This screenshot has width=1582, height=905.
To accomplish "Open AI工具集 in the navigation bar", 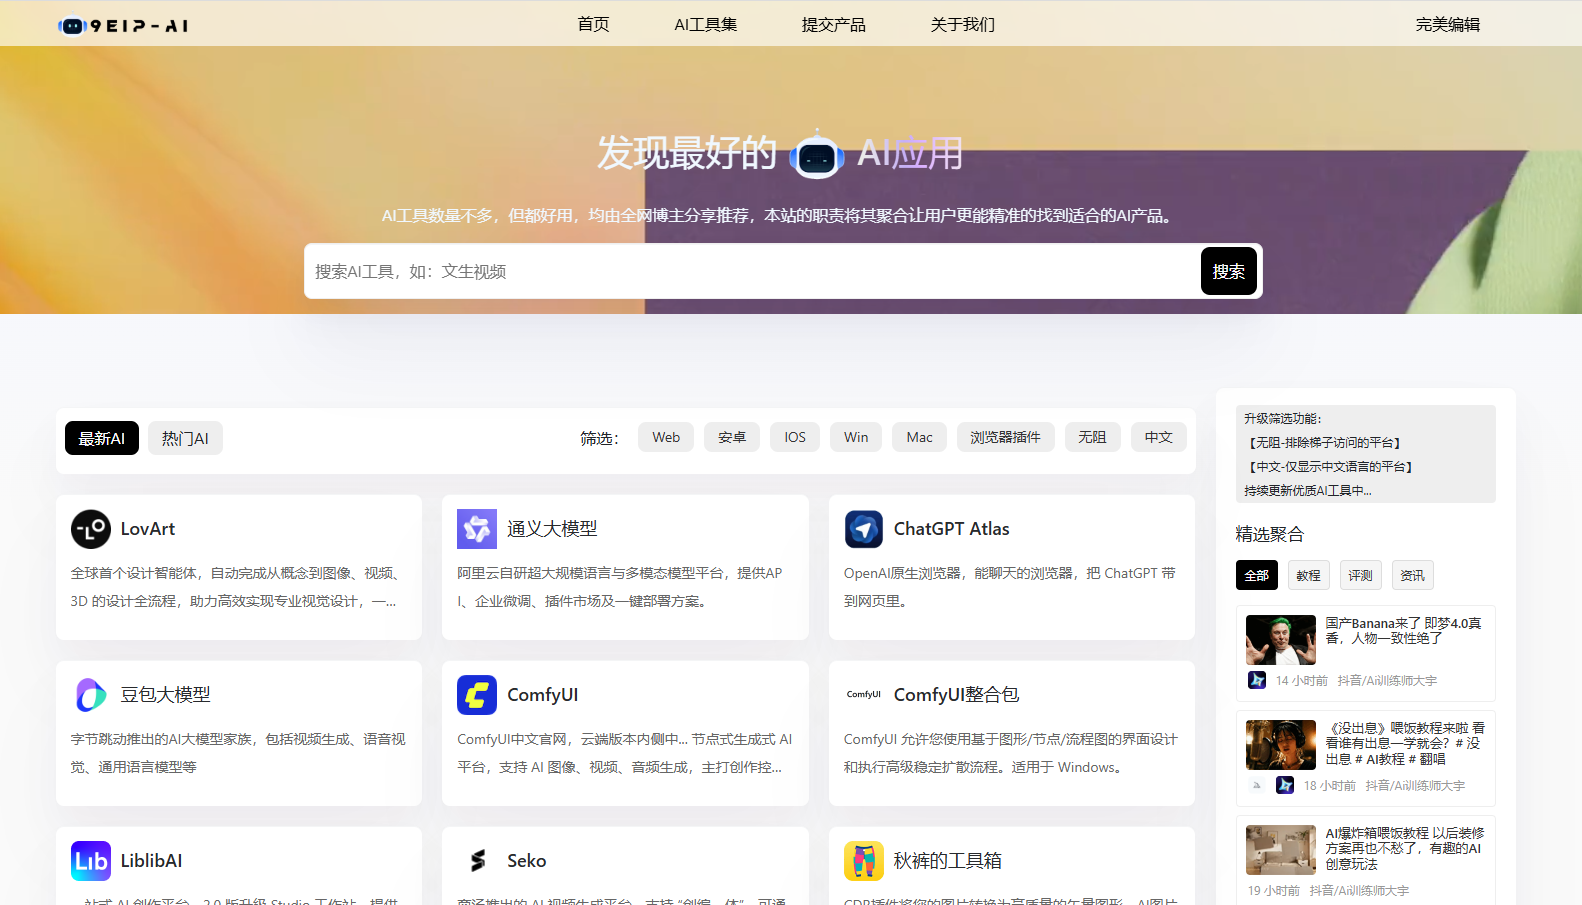I will click(705, 24).
